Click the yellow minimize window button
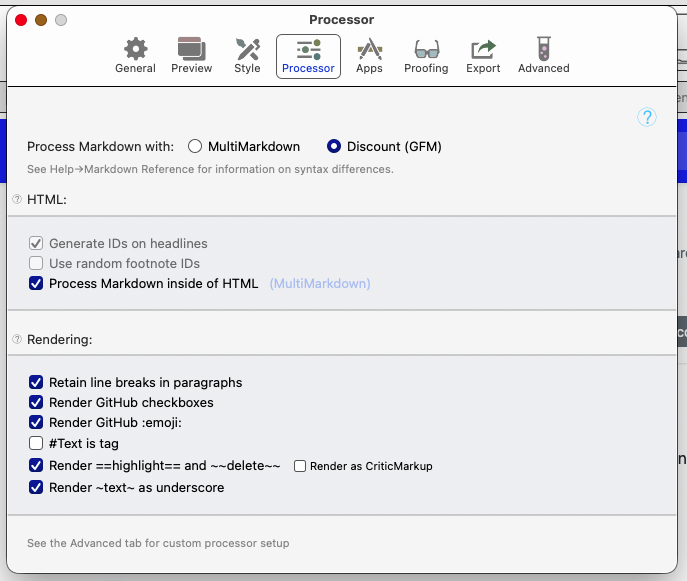 41,20
